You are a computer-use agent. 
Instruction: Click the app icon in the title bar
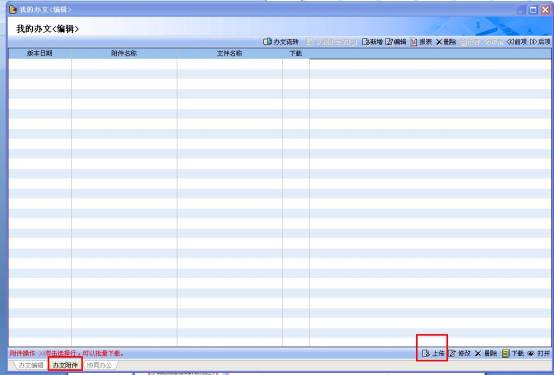13,9
